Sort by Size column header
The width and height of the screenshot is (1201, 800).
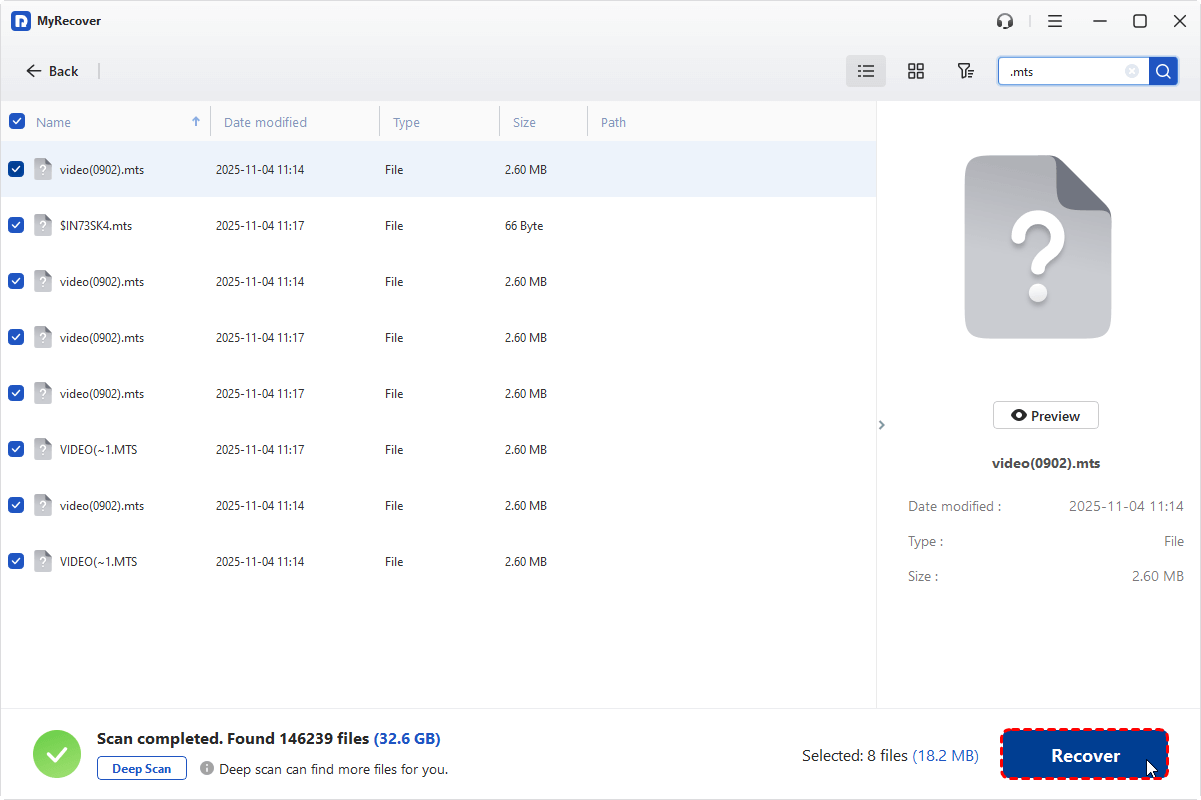pyautogui.click(x=524, y=122)
